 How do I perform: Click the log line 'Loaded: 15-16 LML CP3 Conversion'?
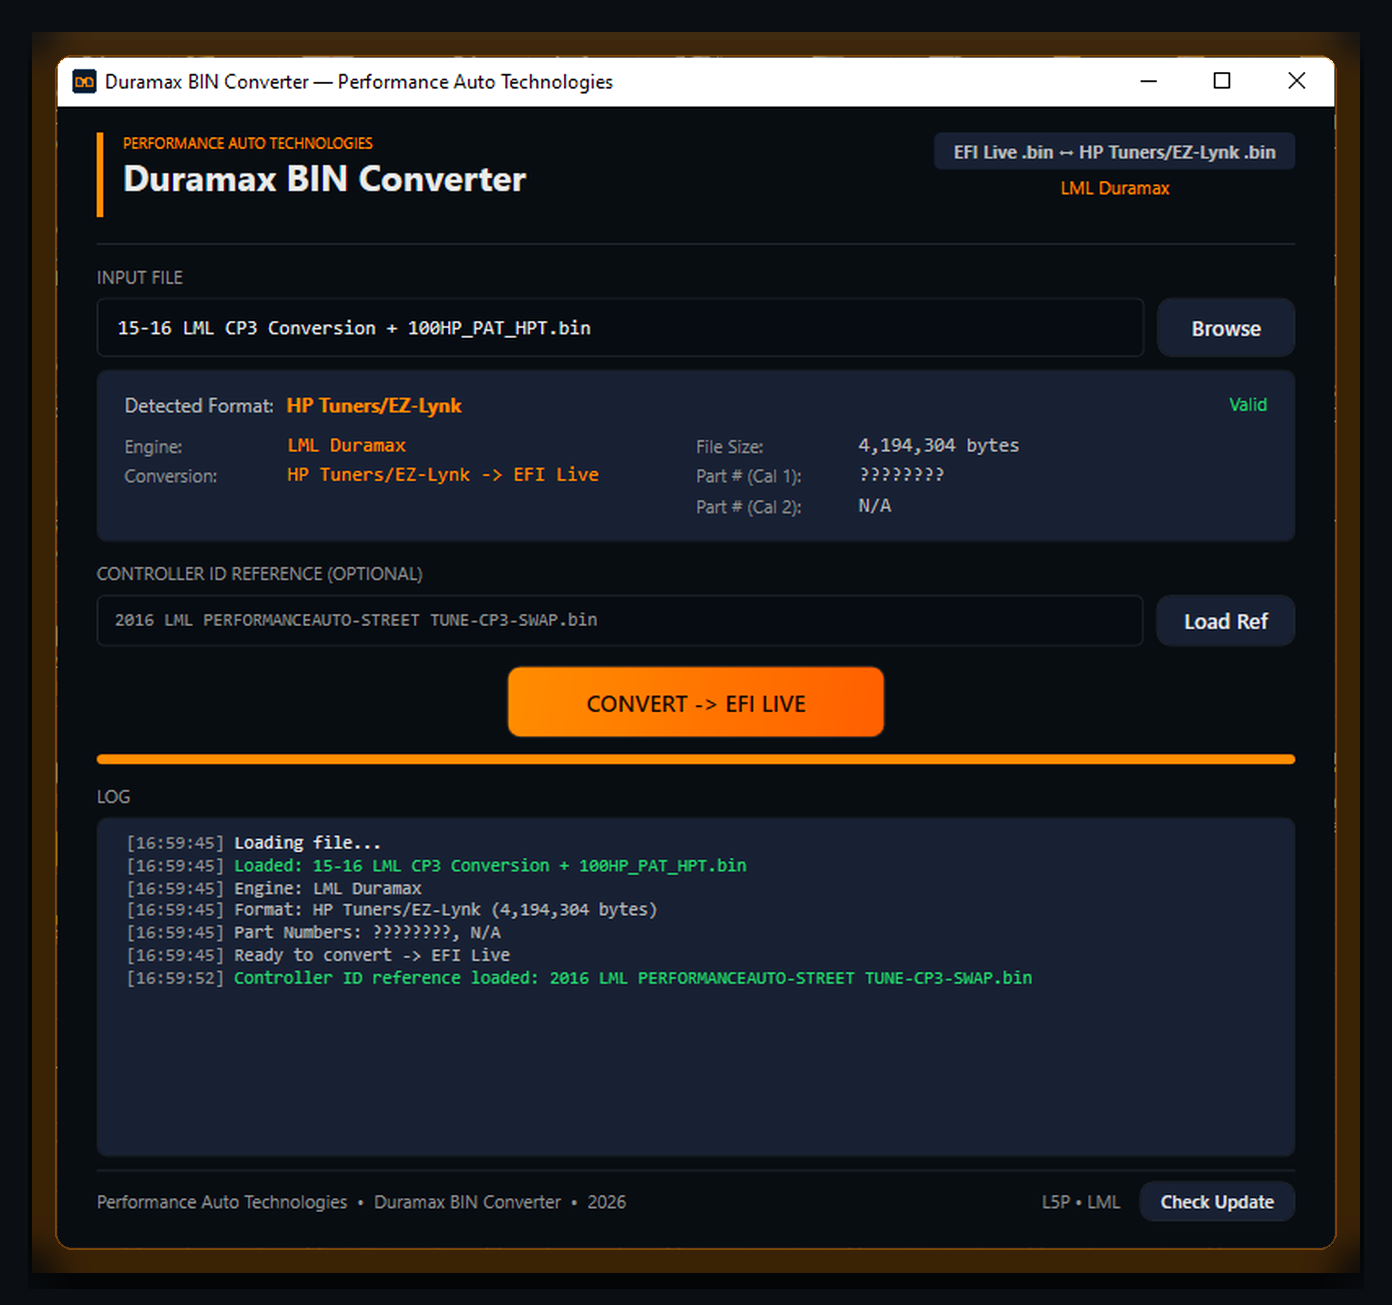click(x=437, y=866)
